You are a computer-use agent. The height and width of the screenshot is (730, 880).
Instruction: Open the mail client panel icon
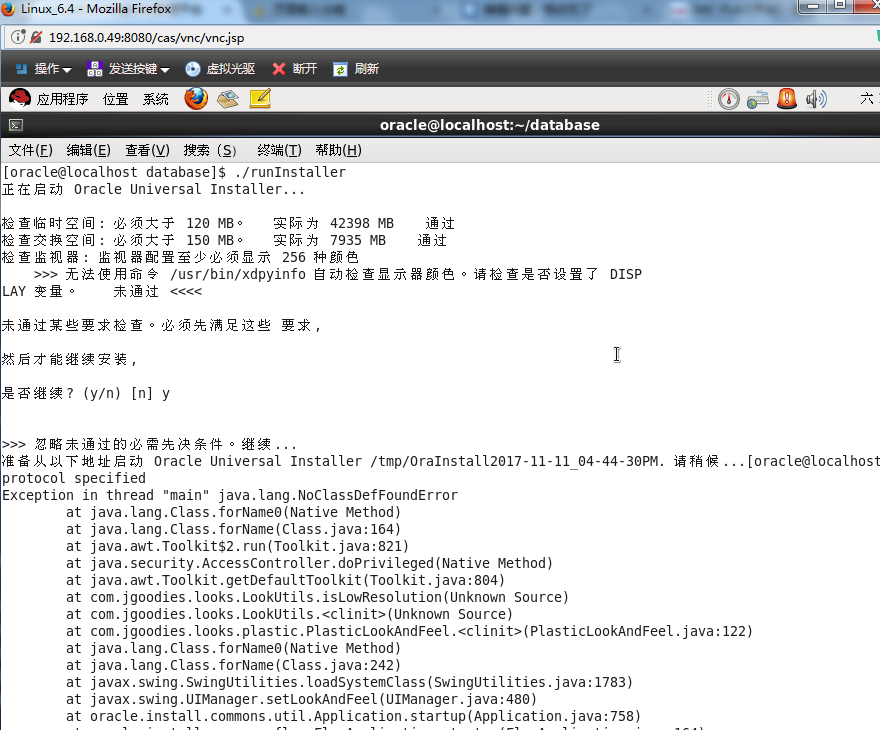point(228,99)
